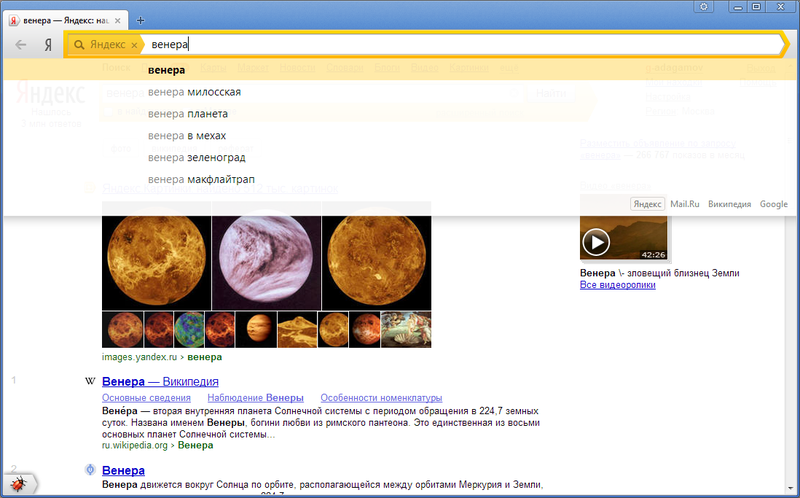Click the purple Venus atmosphere image
This screenshot has height=498, width=800.
pyautogui.click(x=267, y=261)
